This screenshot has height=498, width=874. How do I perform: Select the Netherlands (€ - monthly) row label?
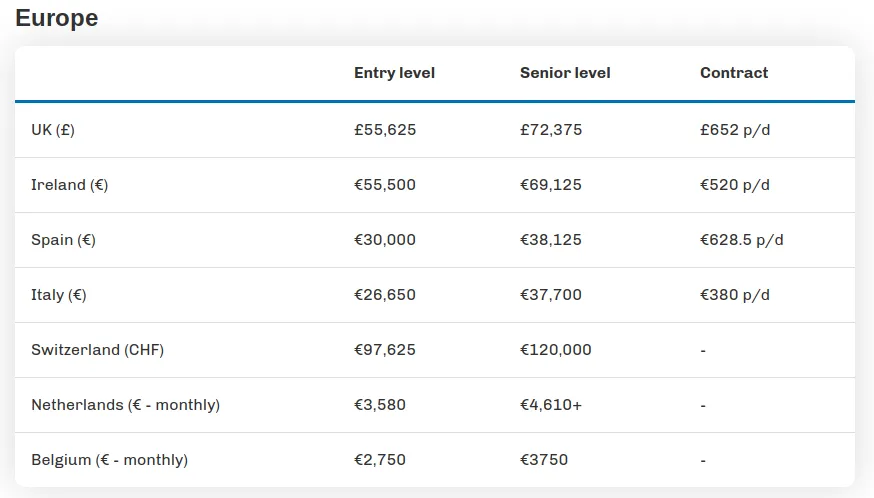[125, 405]
